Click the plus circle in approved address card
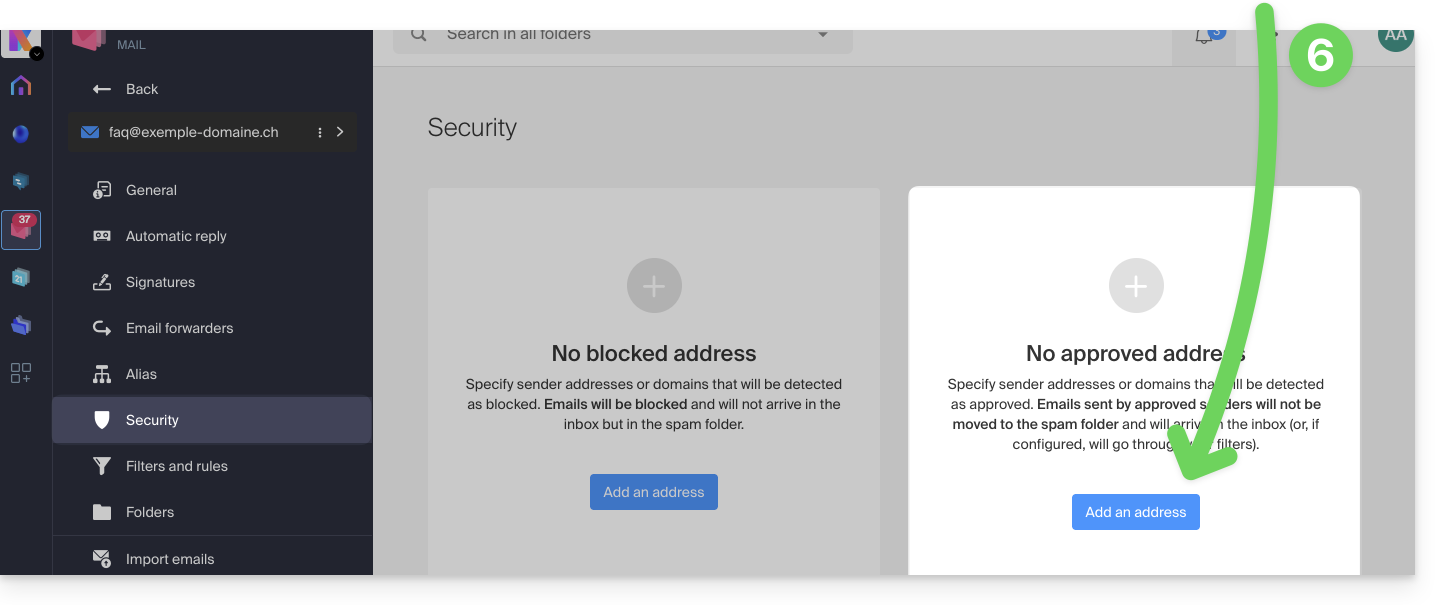1445x605 pixels. [1136, 287]
